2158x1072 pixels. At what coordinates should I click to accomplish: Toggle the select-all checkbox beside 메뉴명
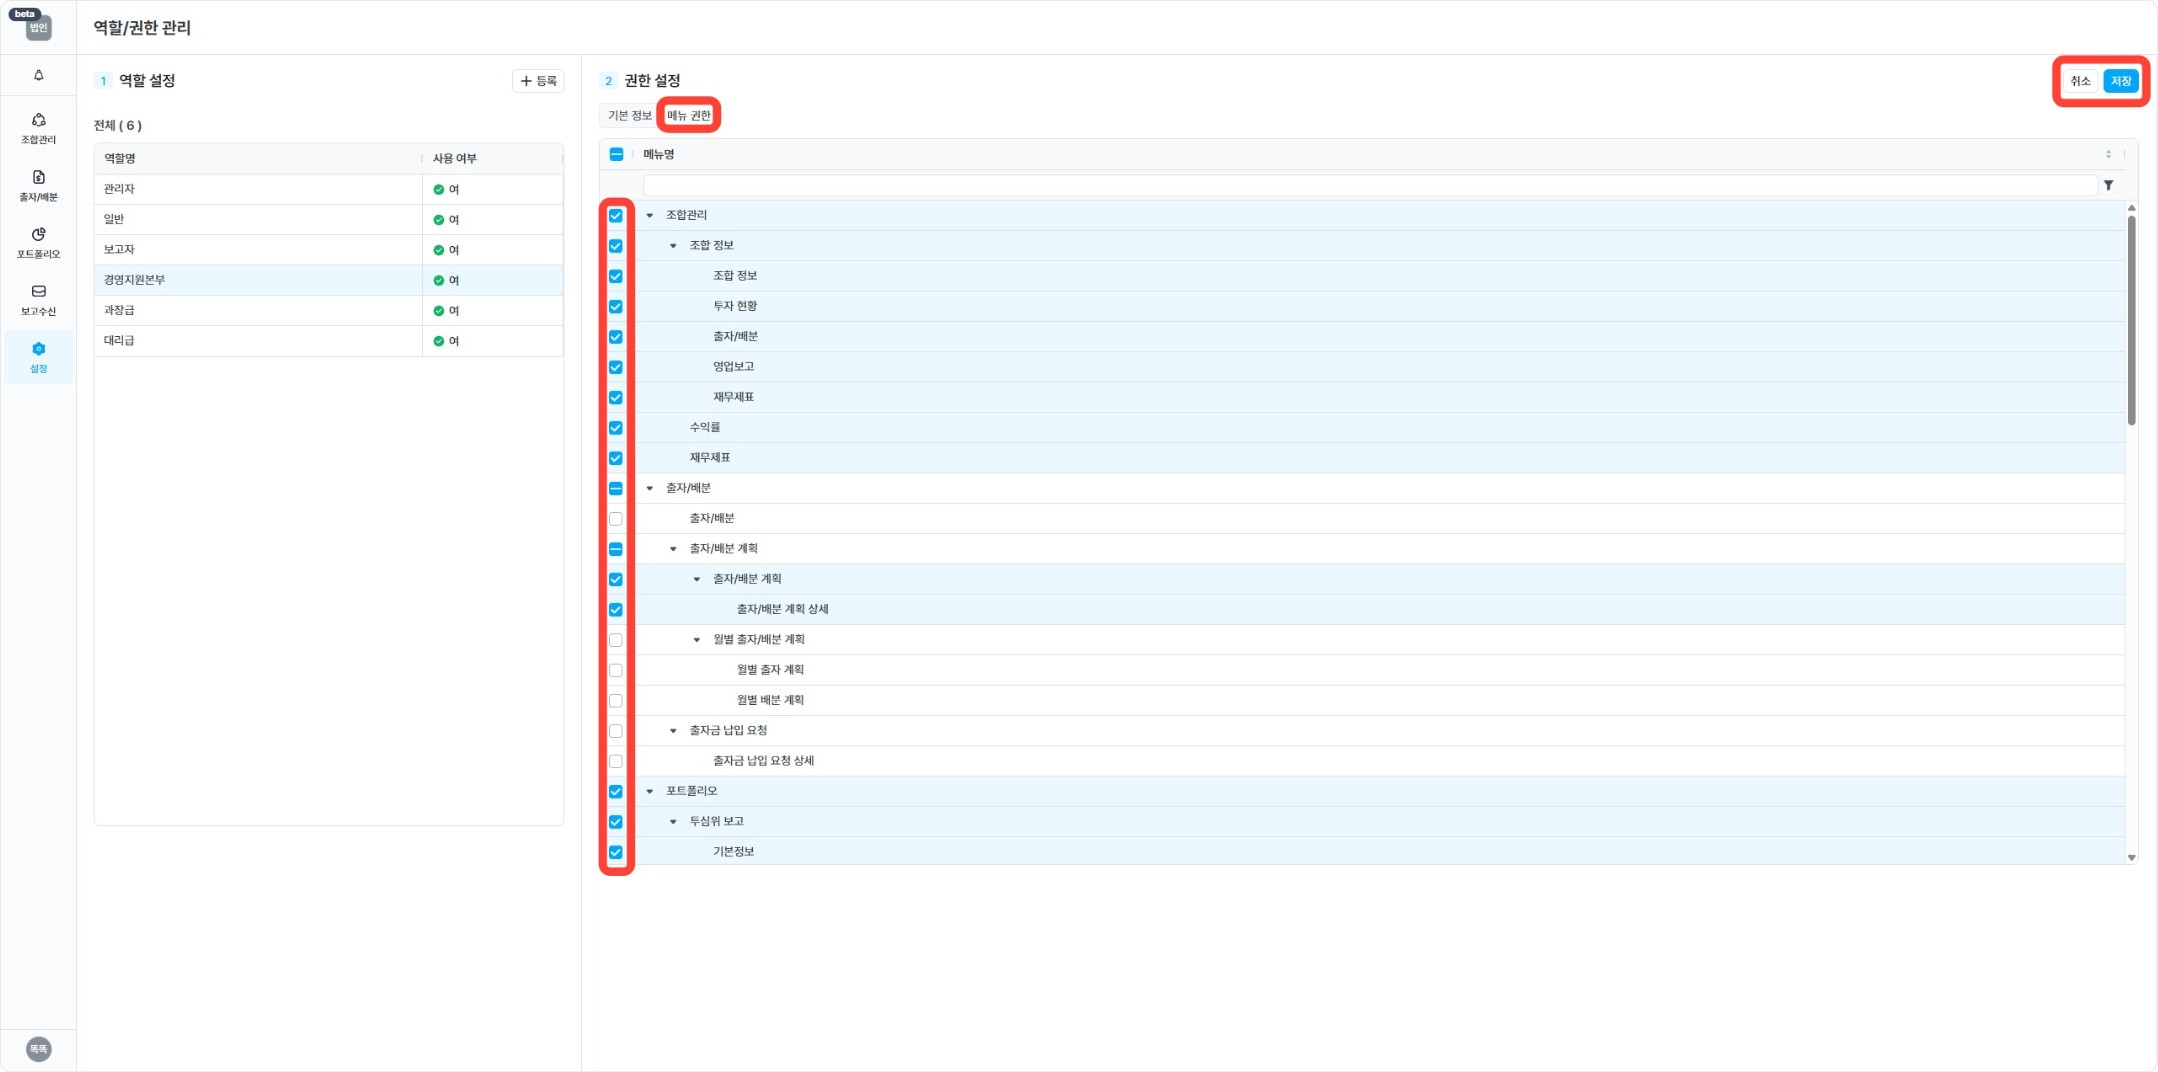[616, 154]
